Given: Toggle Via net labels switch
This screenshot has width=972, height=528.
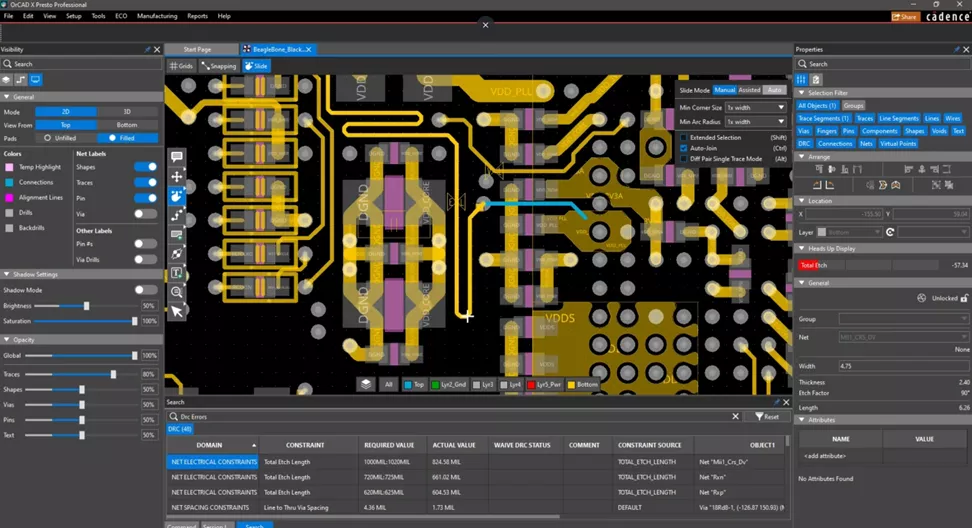Looking at the screenshot, I should coord(146,214).
